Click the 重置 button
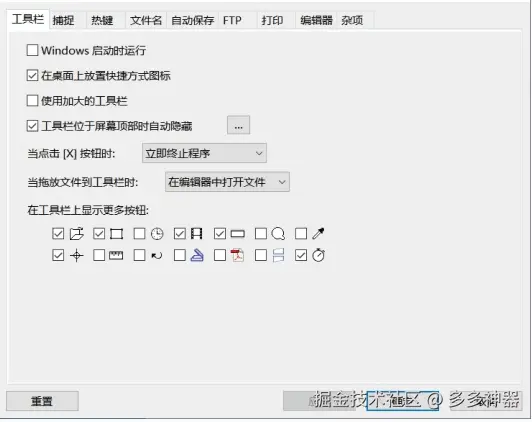Viewport: 532px width, 422px height. pos(42,401)
